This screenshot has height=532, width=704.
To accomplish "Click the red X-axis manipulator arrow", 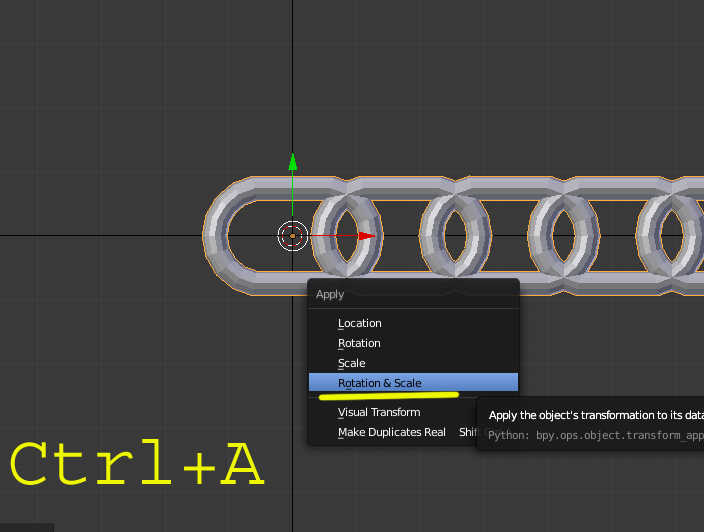I will click(x=367, y=236).
